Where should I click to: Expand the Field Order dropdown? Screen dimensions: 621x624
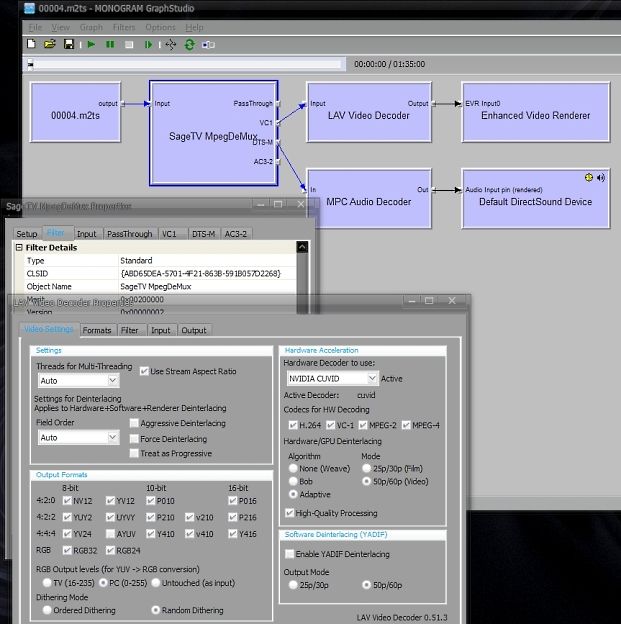[x=112, y=437]
